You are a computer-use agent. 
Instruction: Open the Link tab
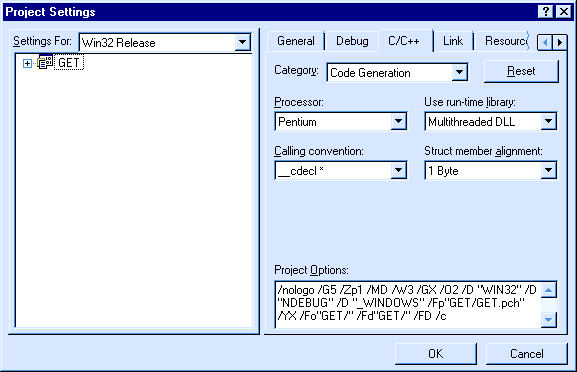click(x=453, y=41)
